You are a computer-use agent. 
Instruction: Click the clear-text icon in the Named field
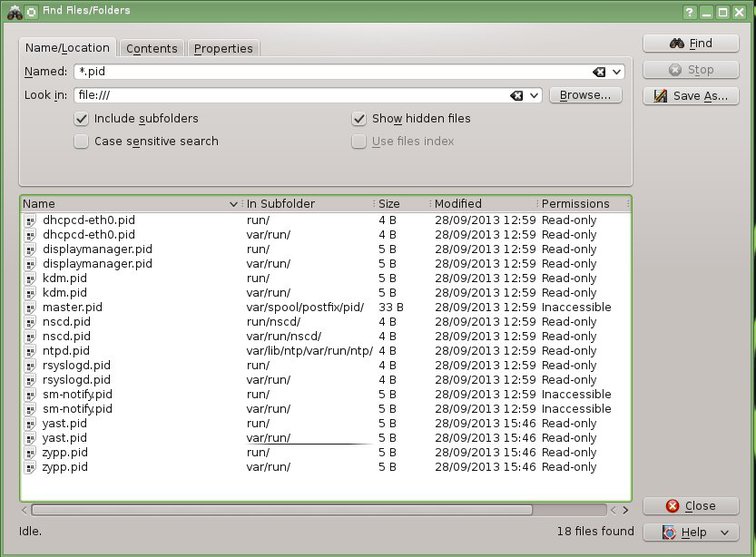tap(598, 72)
